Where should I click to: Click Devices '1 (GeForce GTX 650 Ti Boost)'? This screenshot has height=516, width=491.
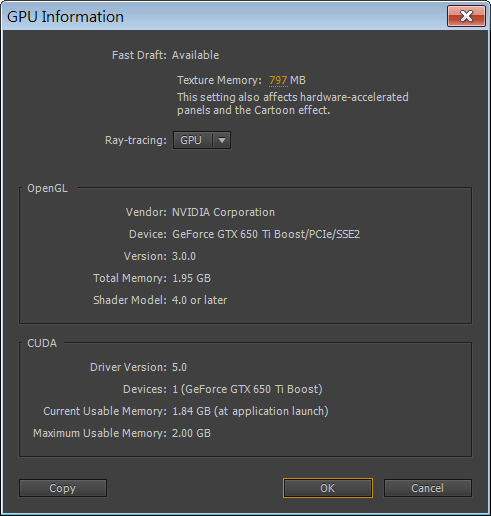click(247, 389)
